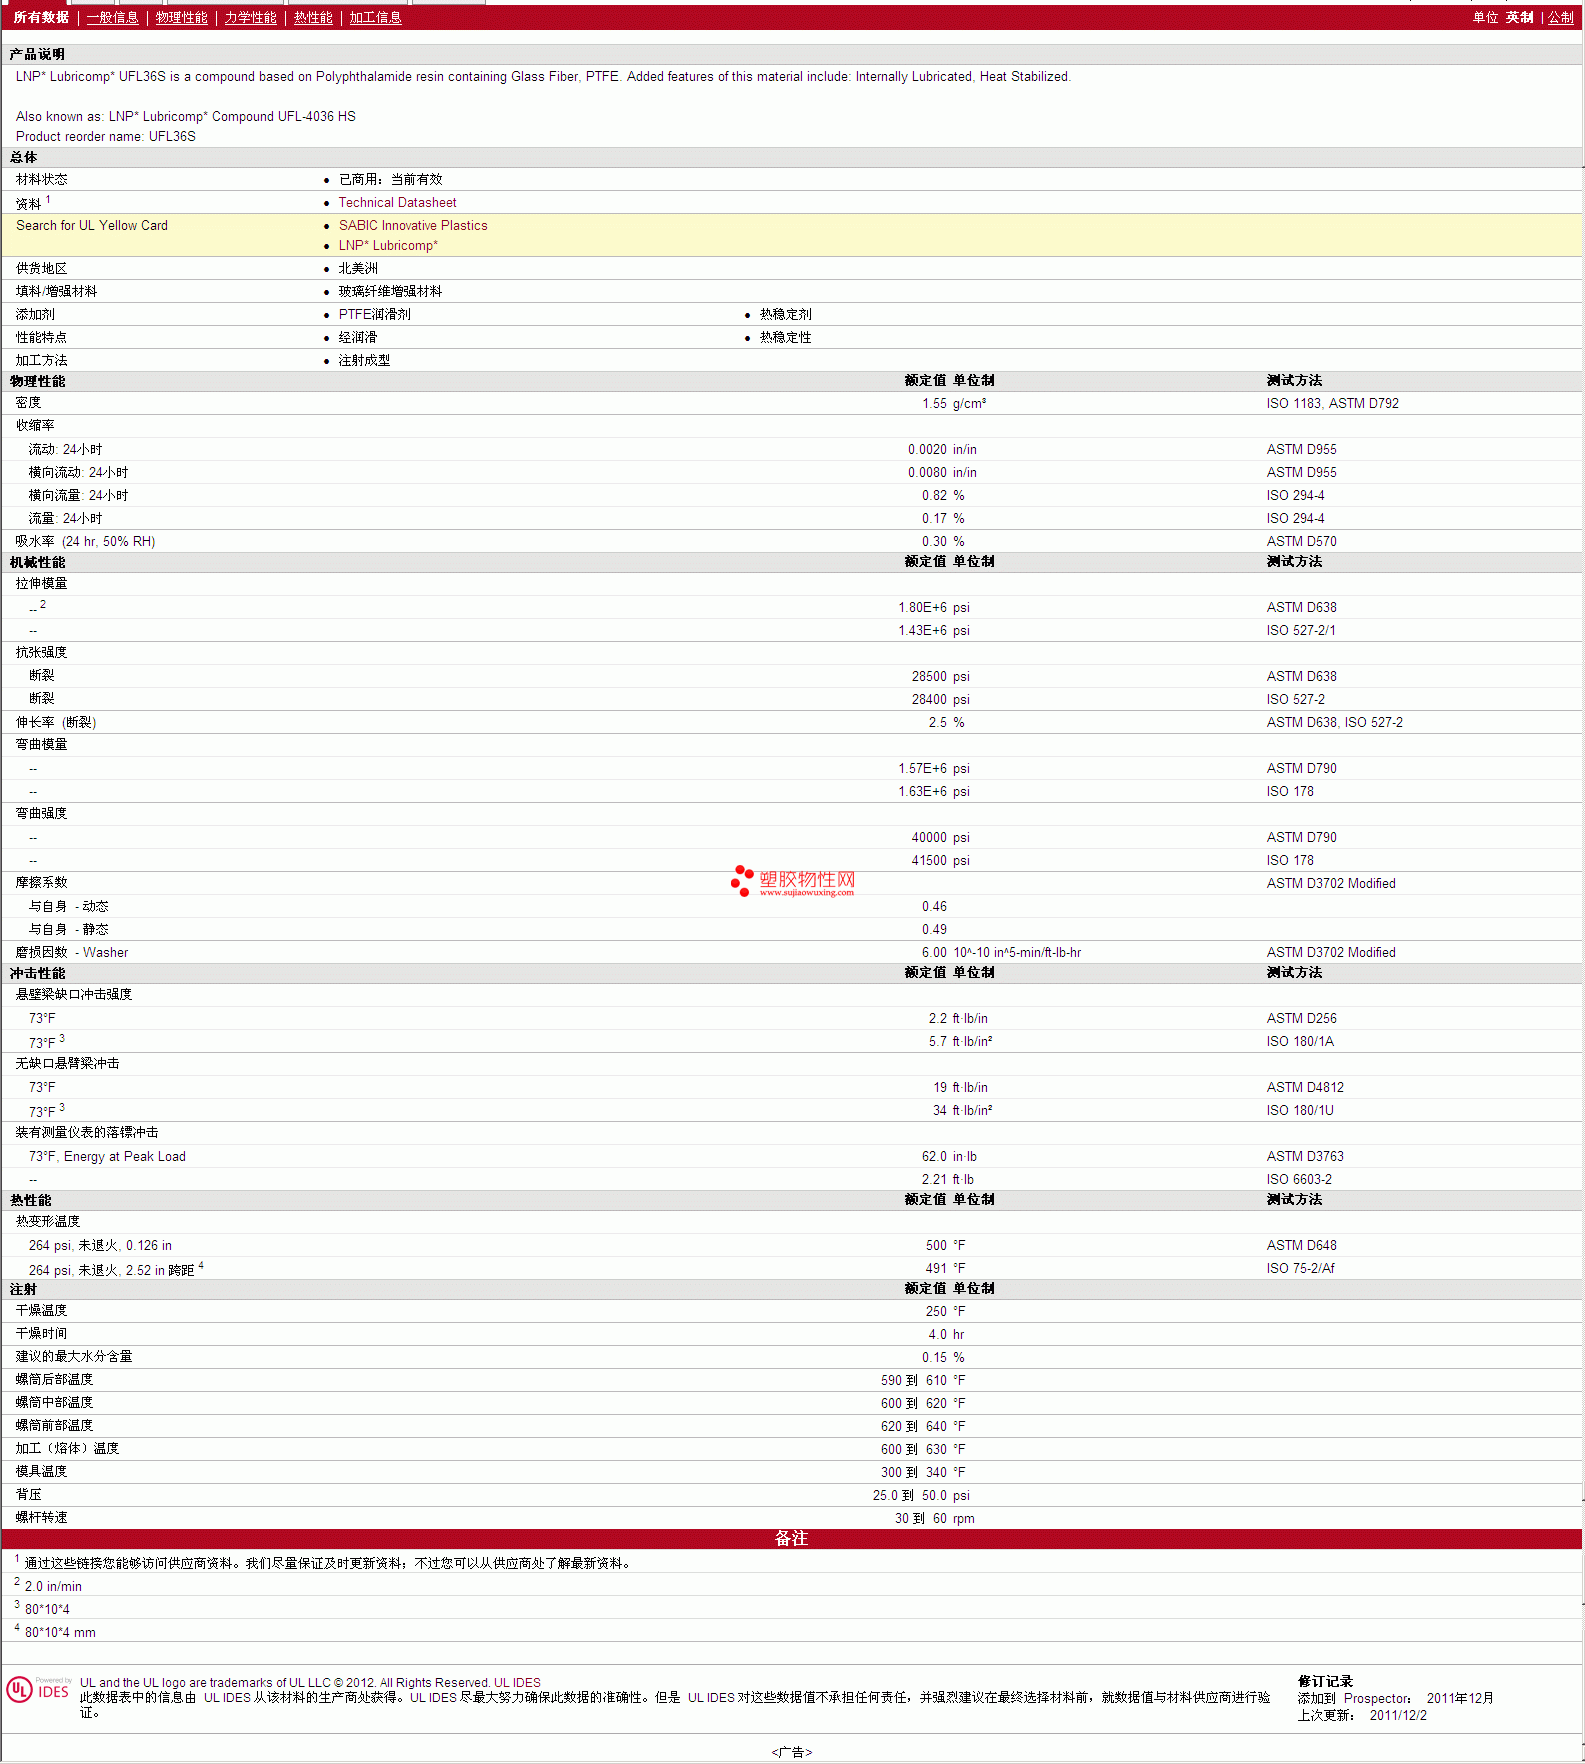The image size is (1585, 1764).
Task: Click the 伸长率 (断裂) row label
Action: coord(56,723)
